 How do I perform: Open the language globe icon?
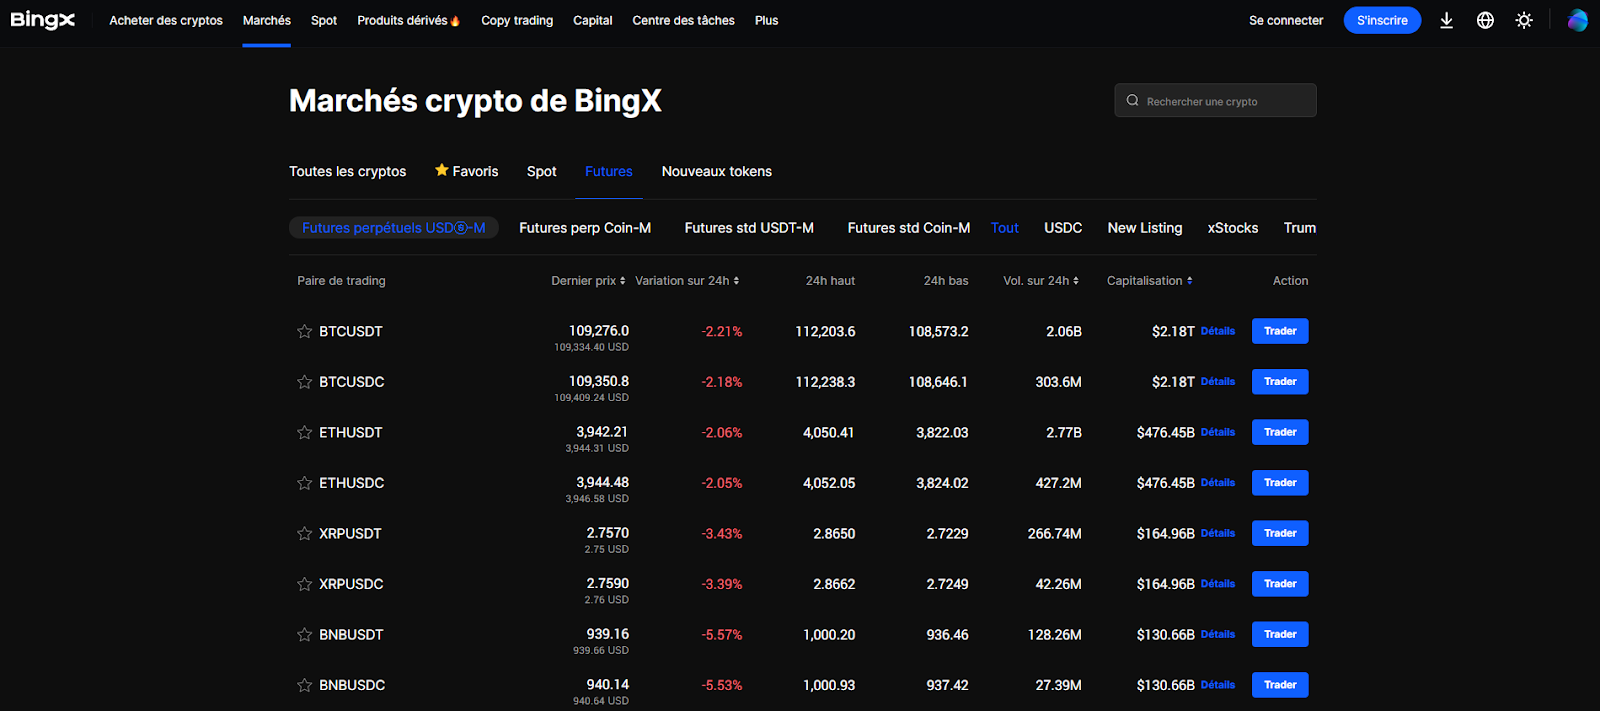[x=1485, y=20]
